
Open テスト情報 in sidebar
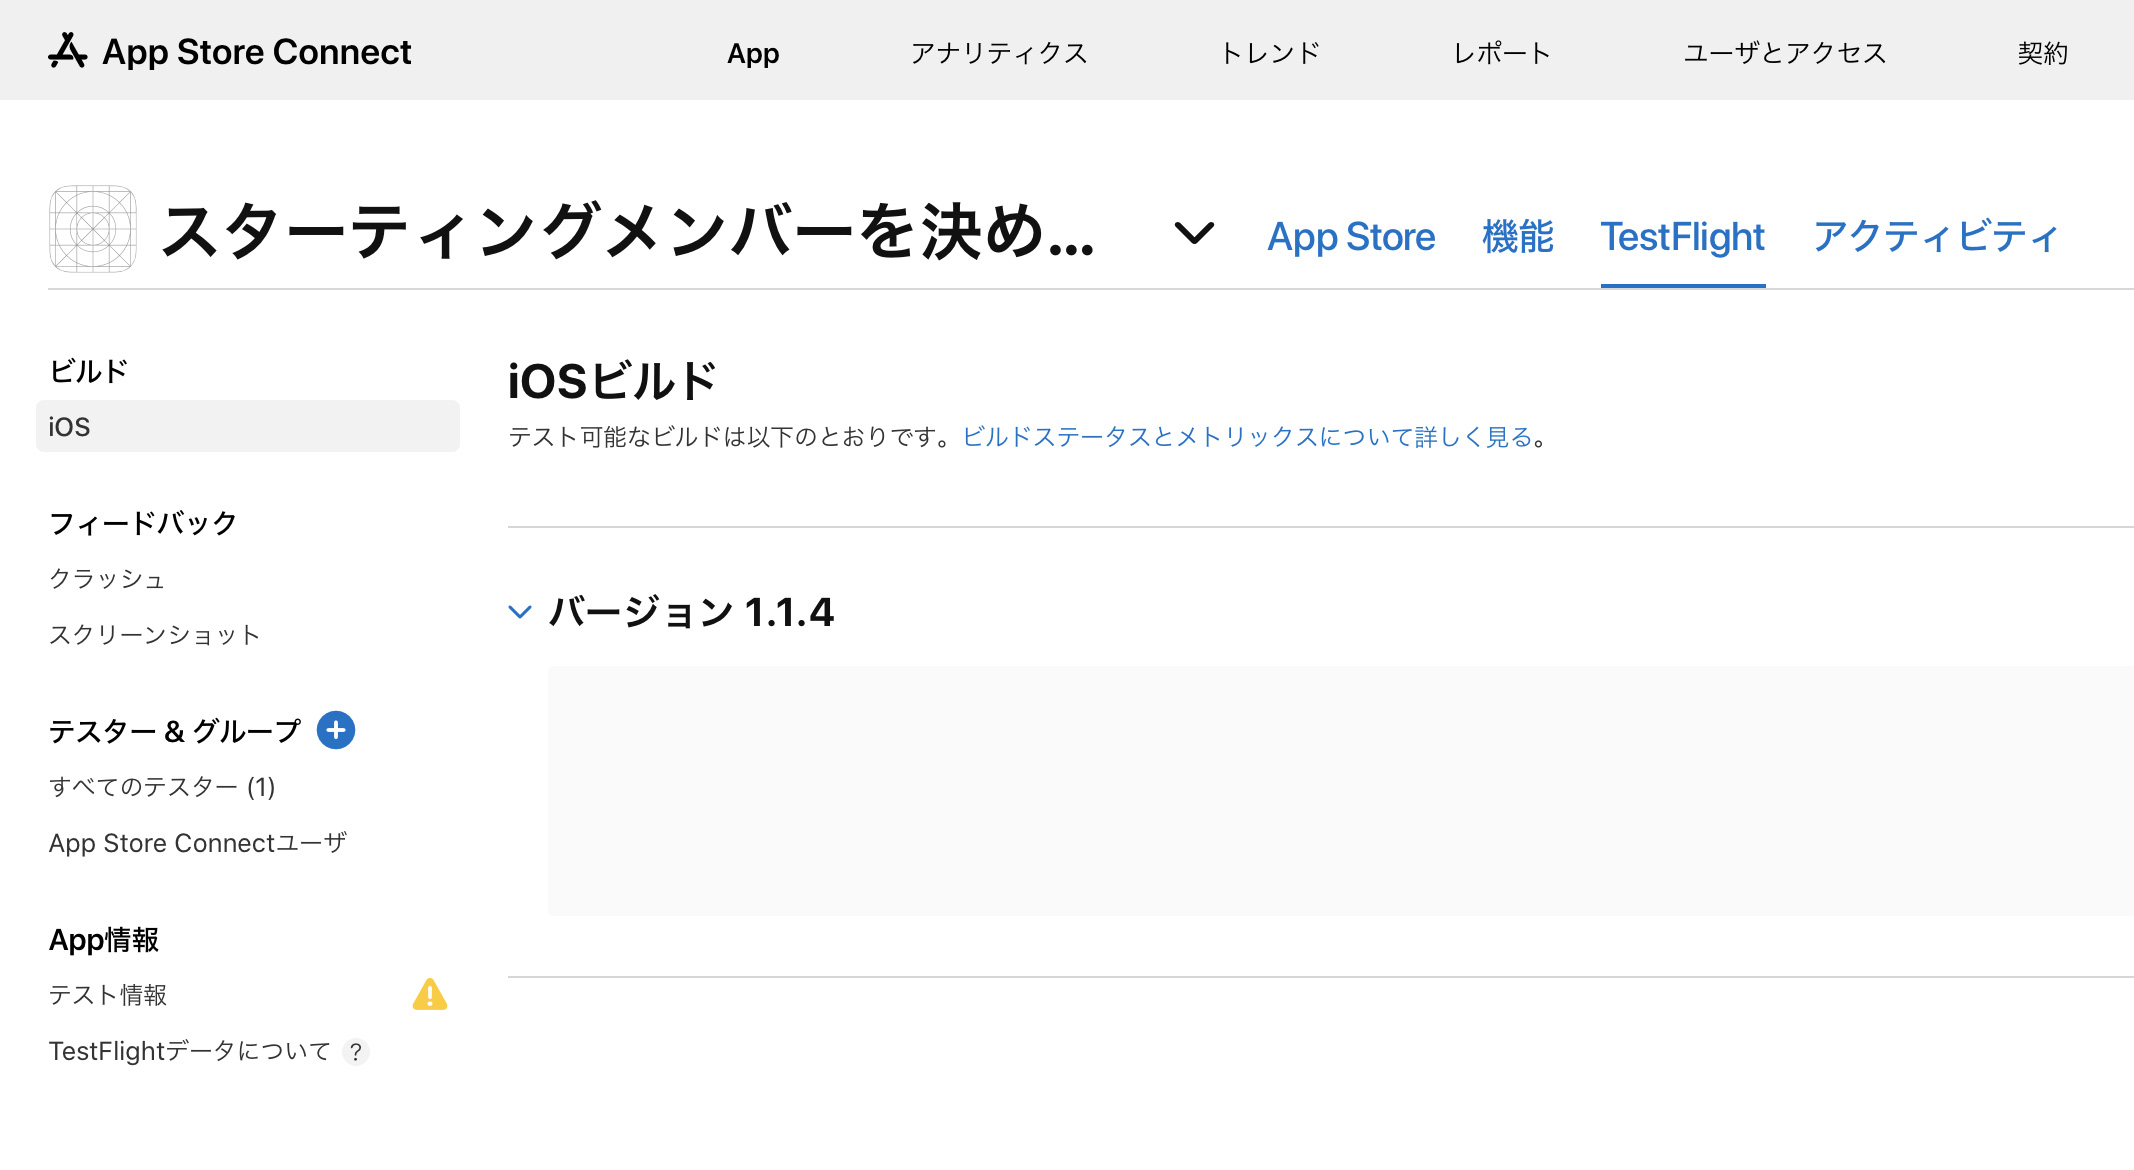108,995
